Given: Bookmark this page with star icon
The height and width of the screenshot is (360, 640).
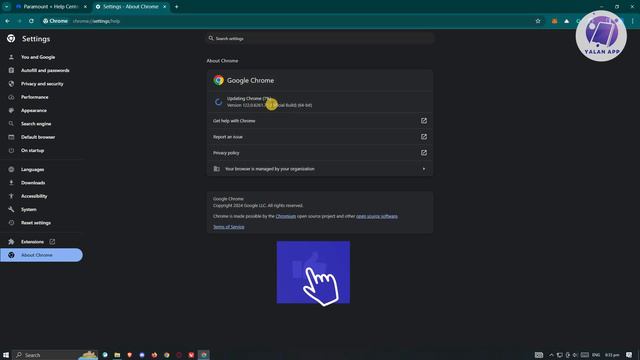Looking at the screenshot, I should click(538, 21).
